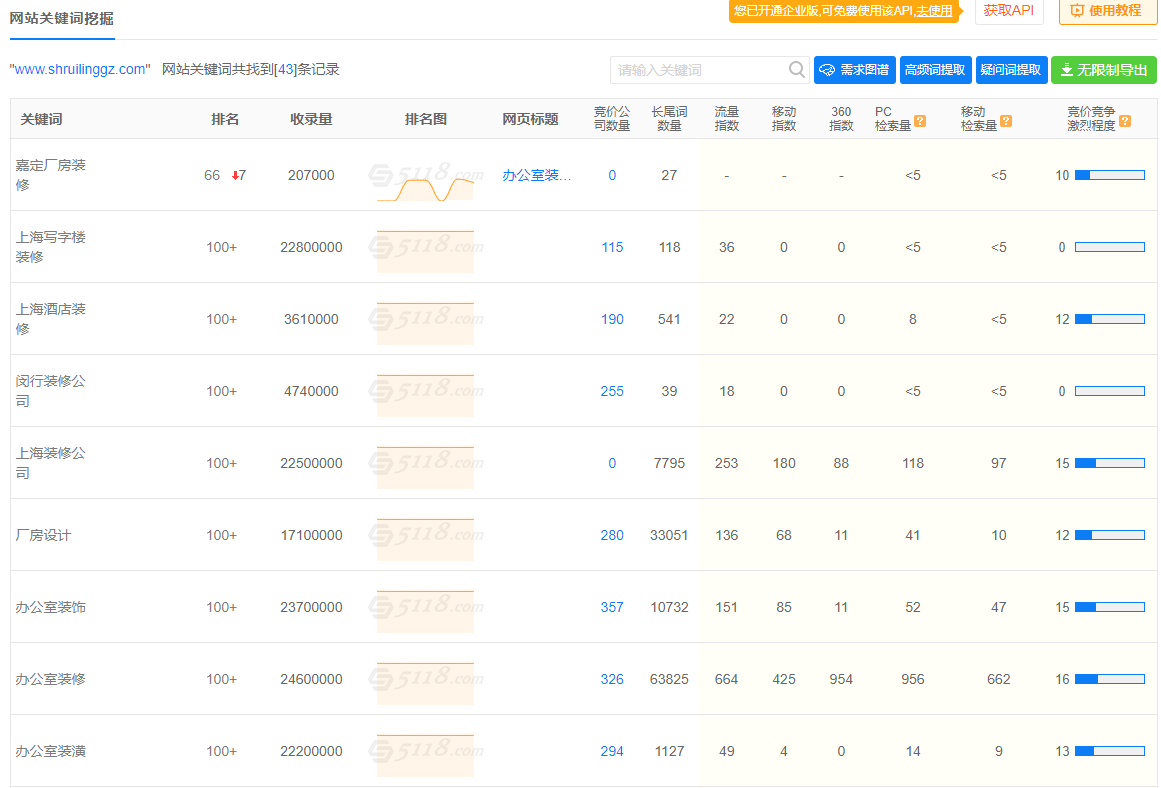This screenshot has height=788, width=1161.
Task: Click the competition bar for 办公室装修
Action: [1110, 679]
